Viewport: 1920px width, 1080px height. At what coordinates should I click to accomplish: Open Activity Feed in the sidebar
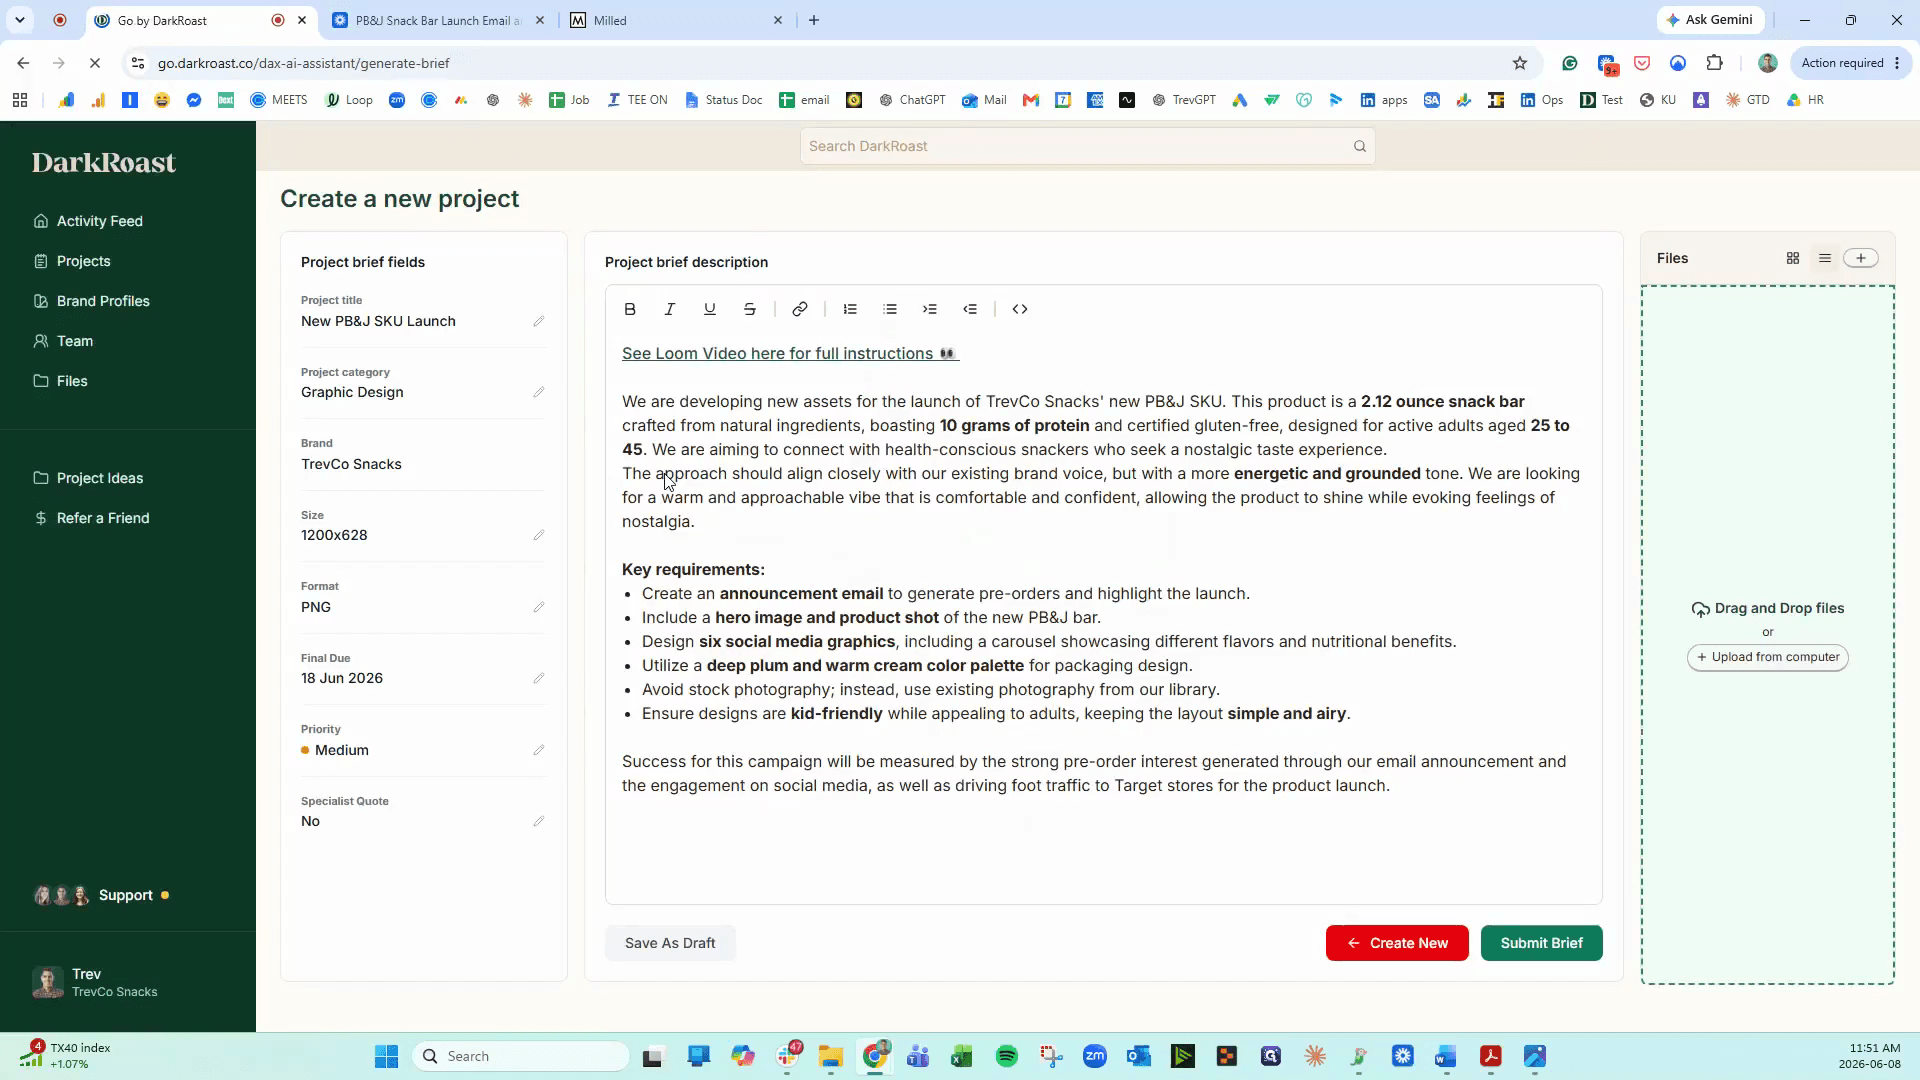[88, 221]
